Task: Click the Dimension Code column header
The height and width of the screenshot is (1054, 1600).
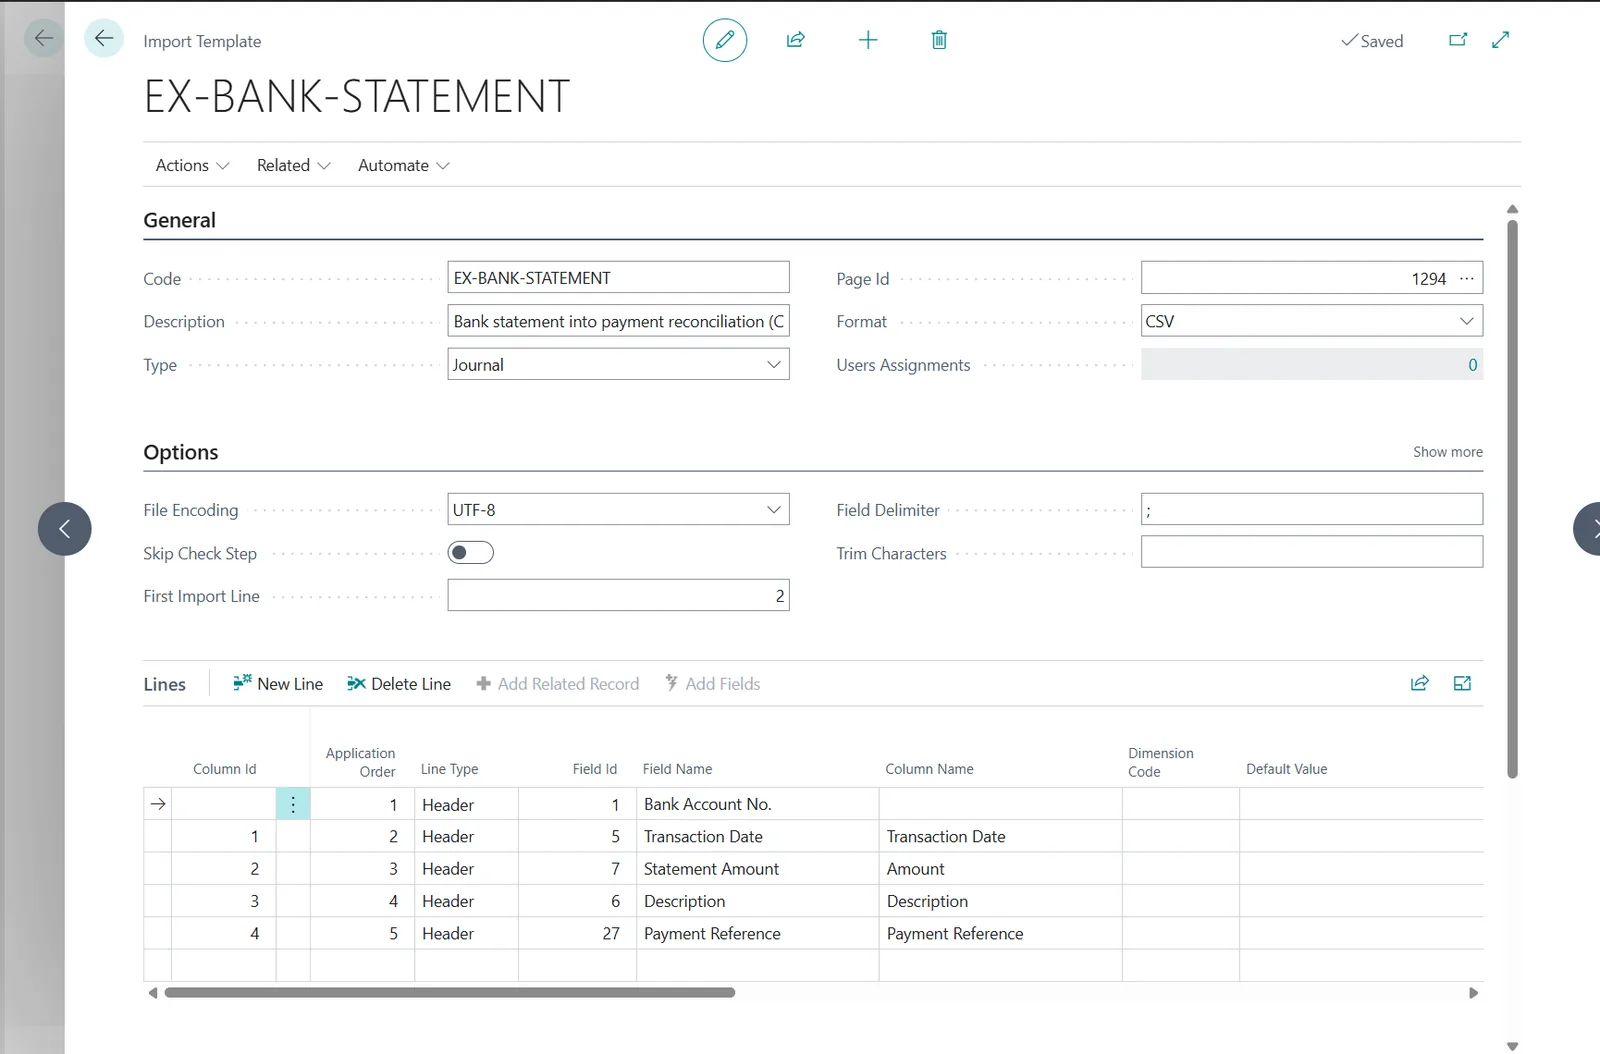Action: (x=1160, y=762)
